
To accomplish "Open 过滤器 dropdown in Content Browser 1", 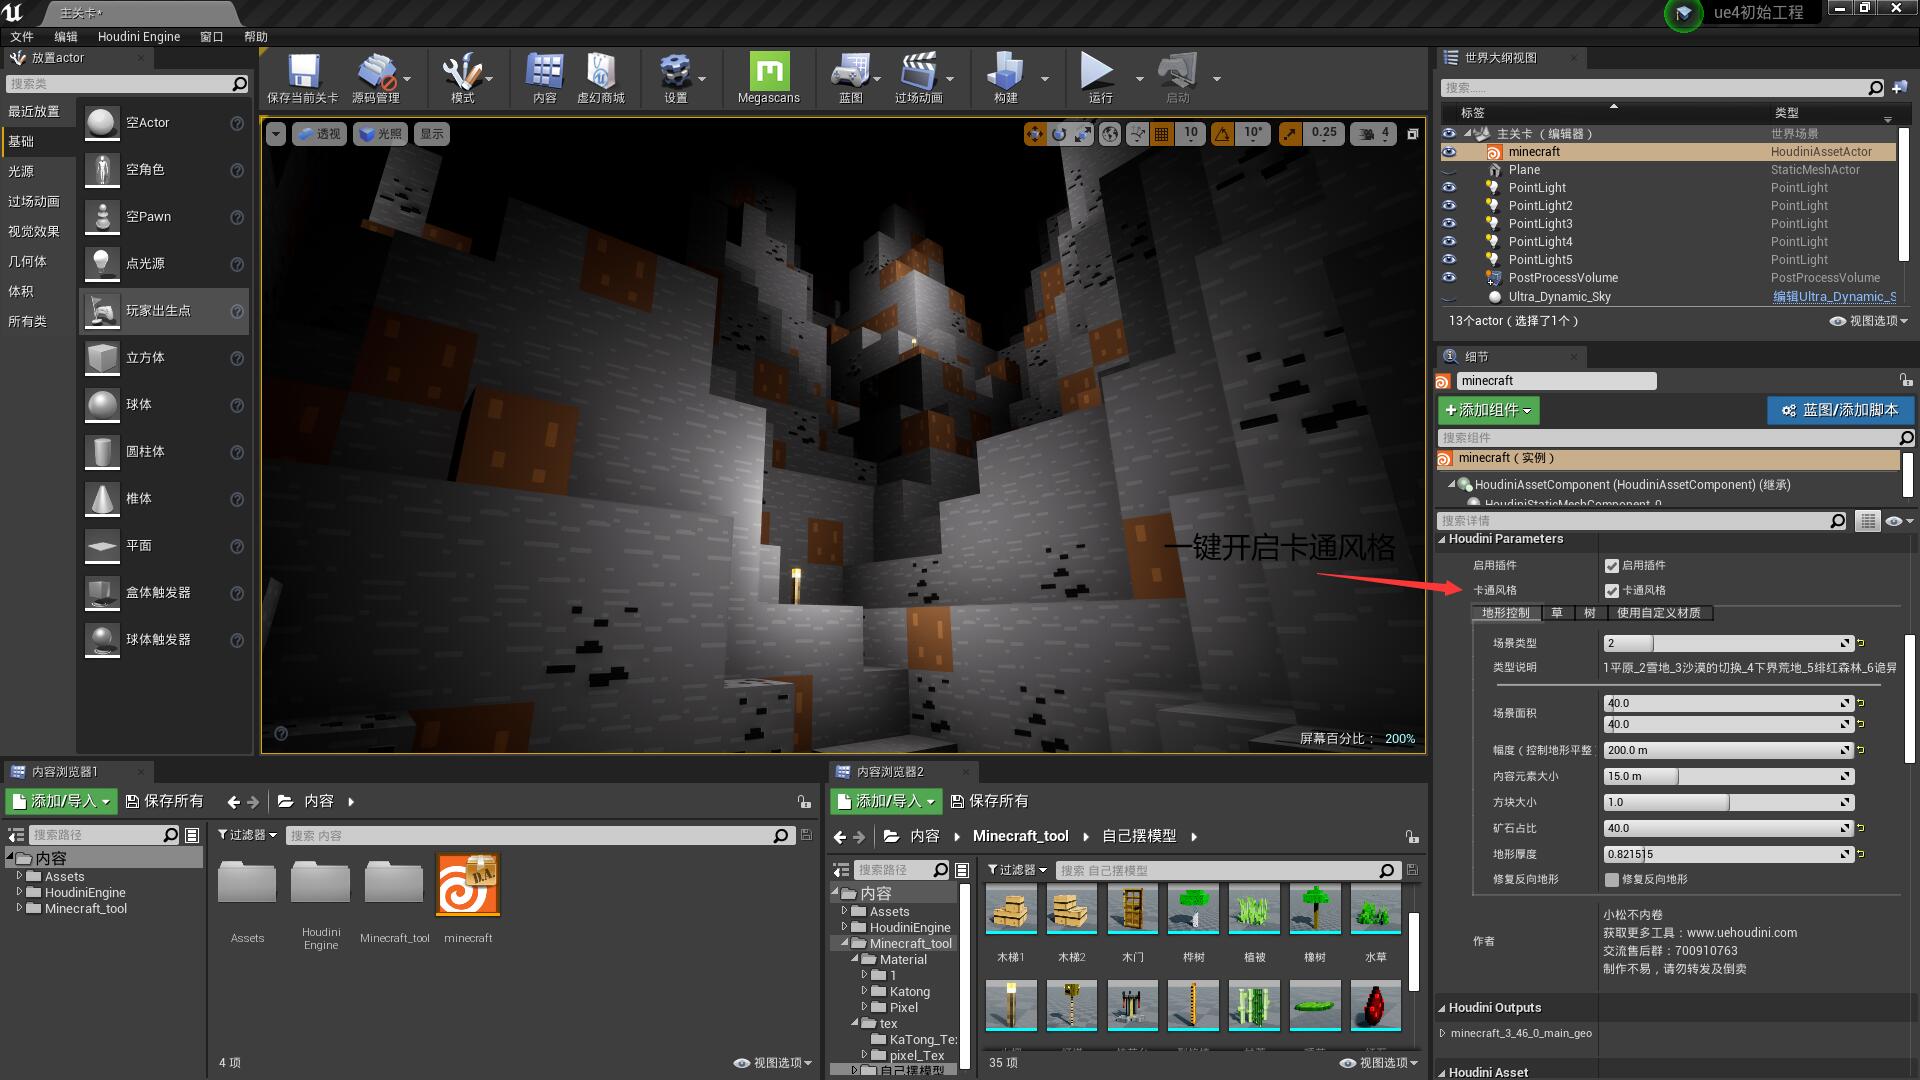I will pos(247,835).
